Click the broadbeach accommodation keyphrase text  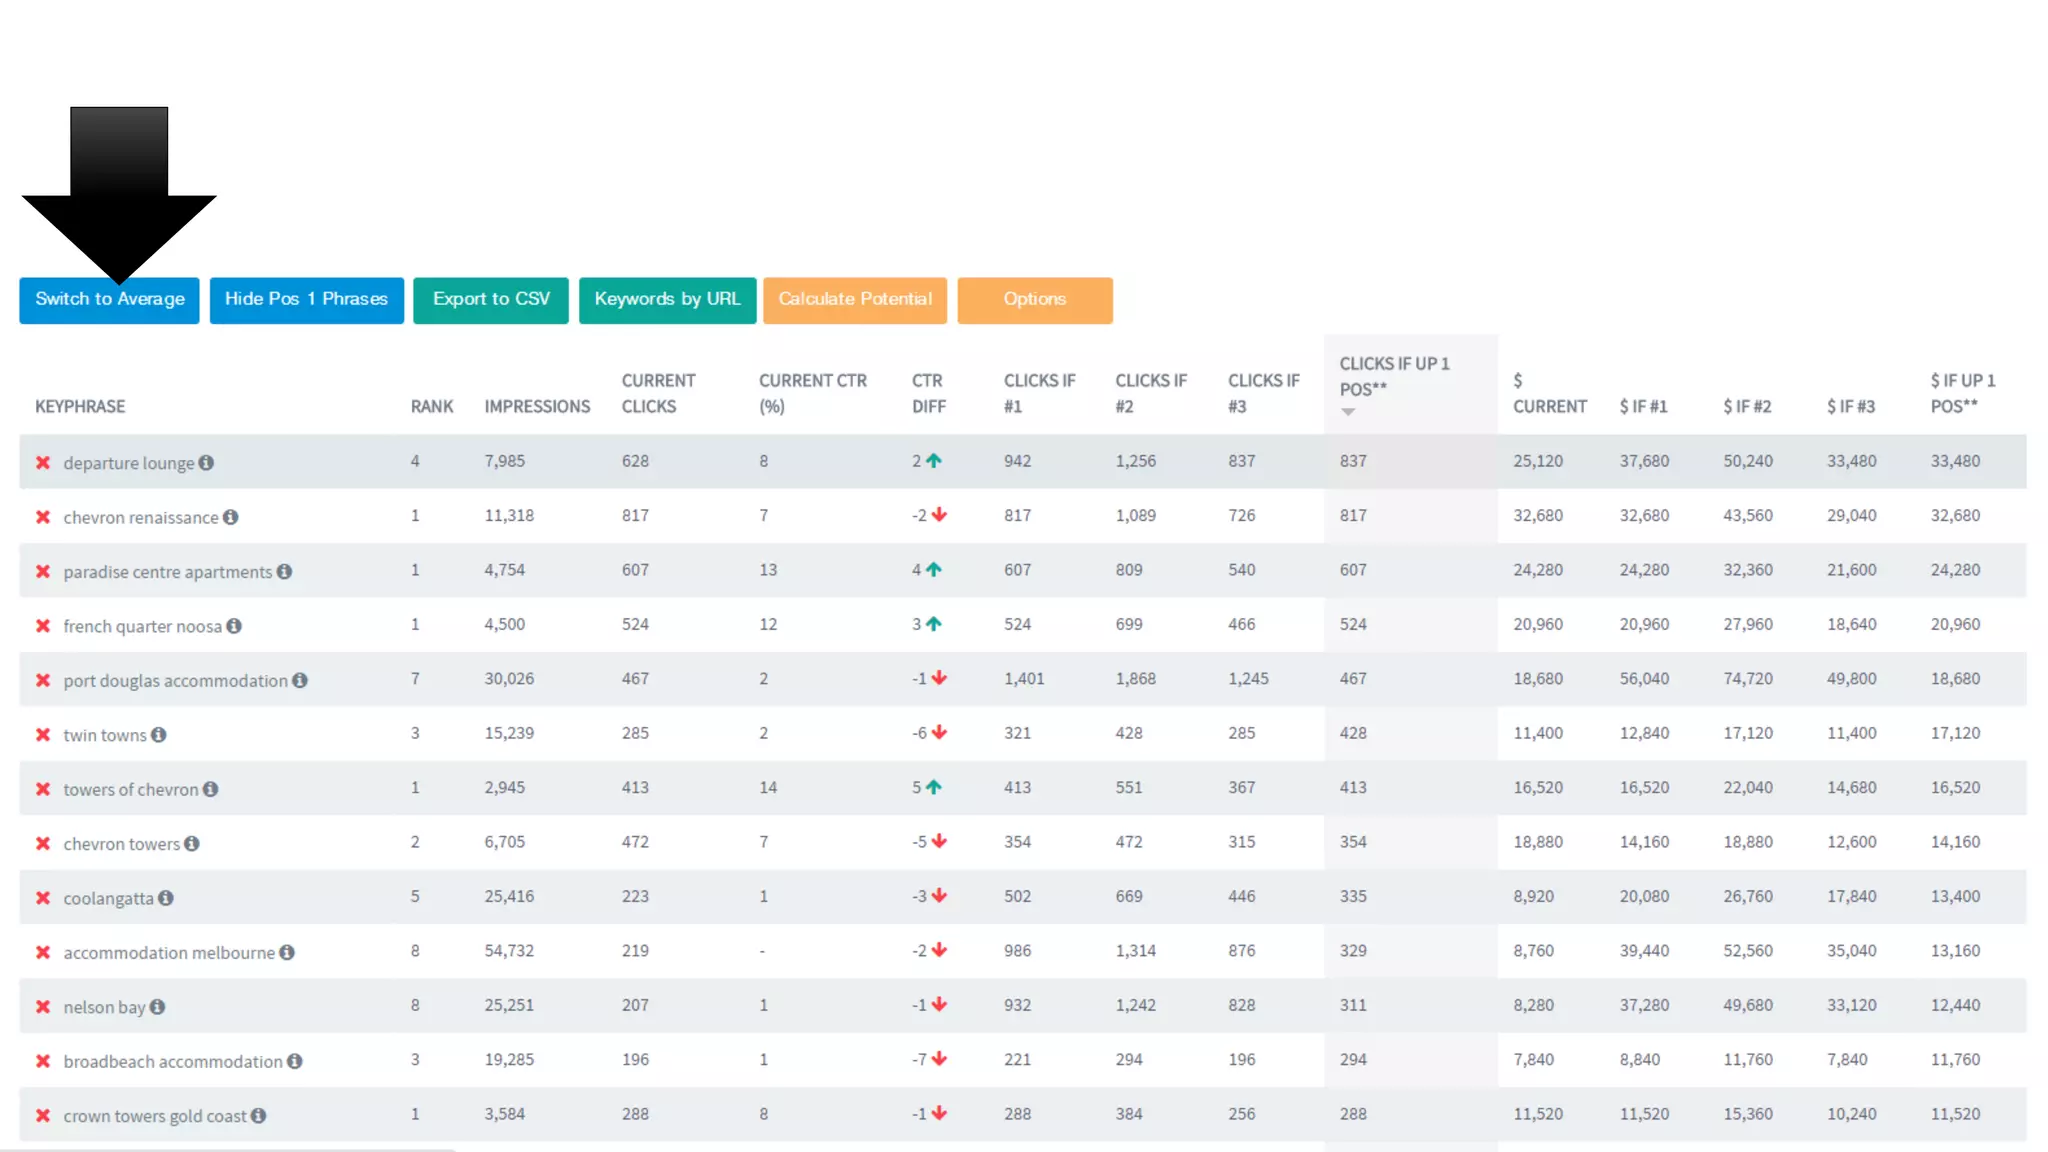(x=172, y=1062)
